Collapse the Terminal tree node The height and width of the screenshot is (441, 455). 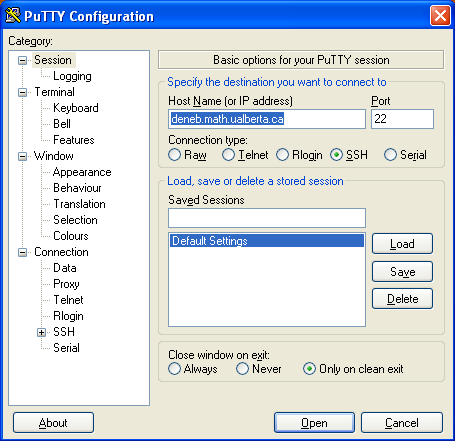[x=22, y=92]
